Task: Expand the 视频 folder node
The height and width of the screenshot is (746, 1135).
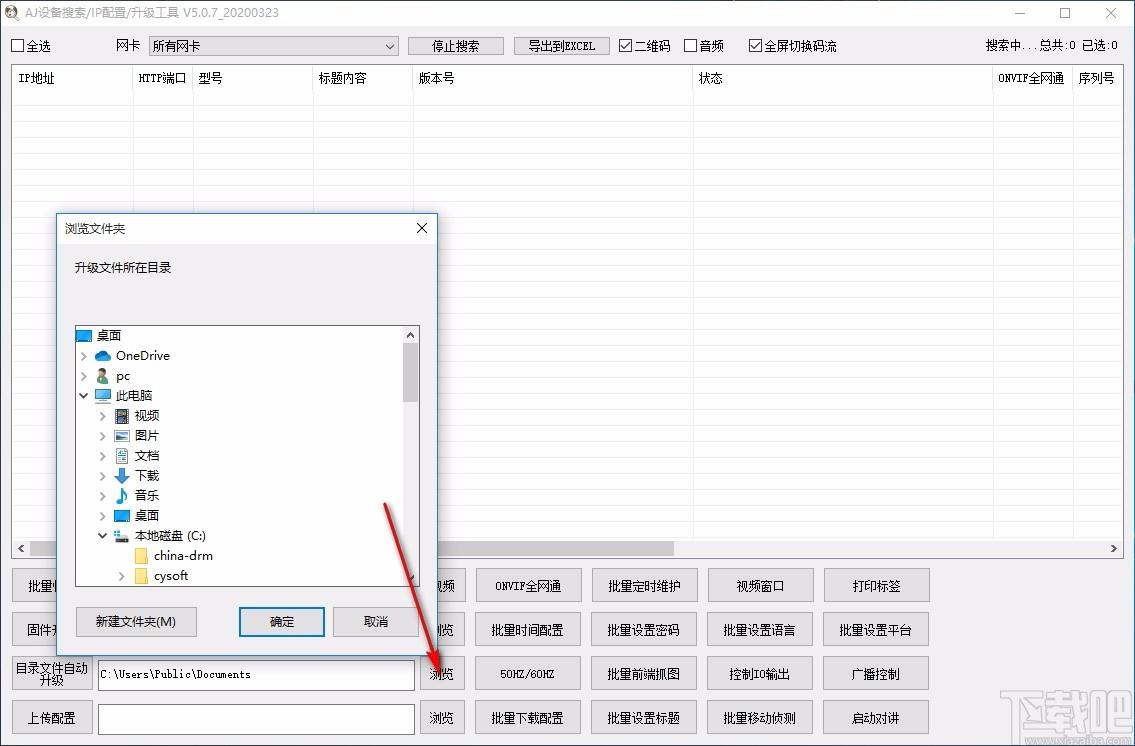Action: [x=102, y=416]
